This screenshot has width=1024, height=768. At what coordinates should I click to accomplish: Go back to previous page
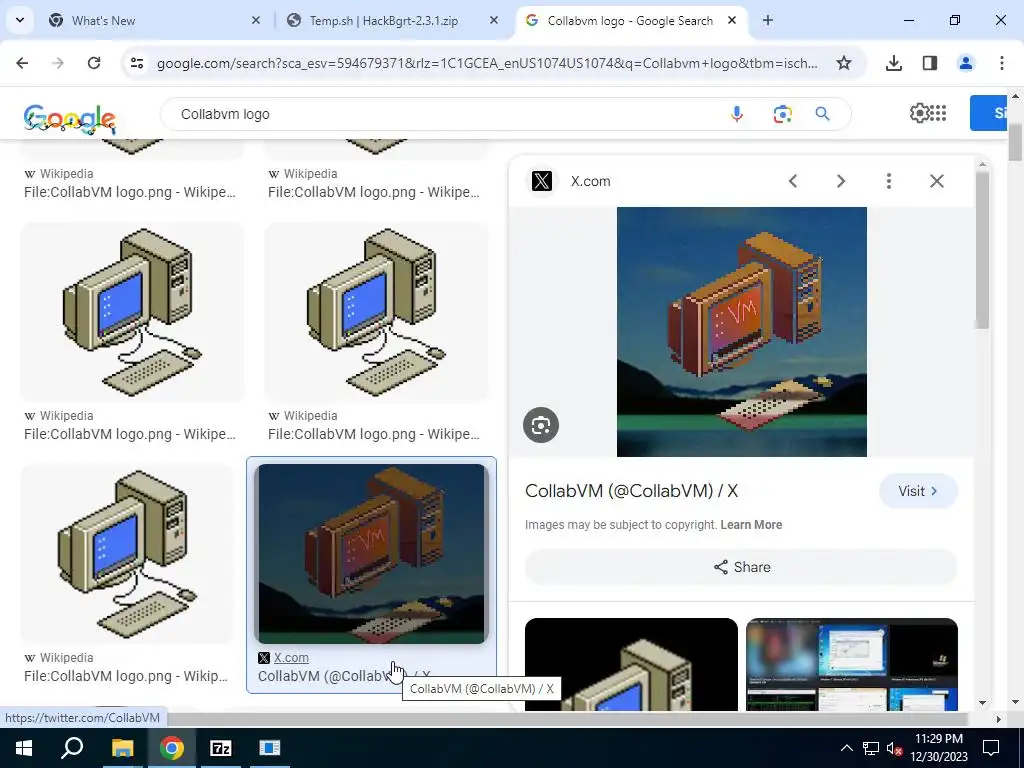tap(22, 63)
